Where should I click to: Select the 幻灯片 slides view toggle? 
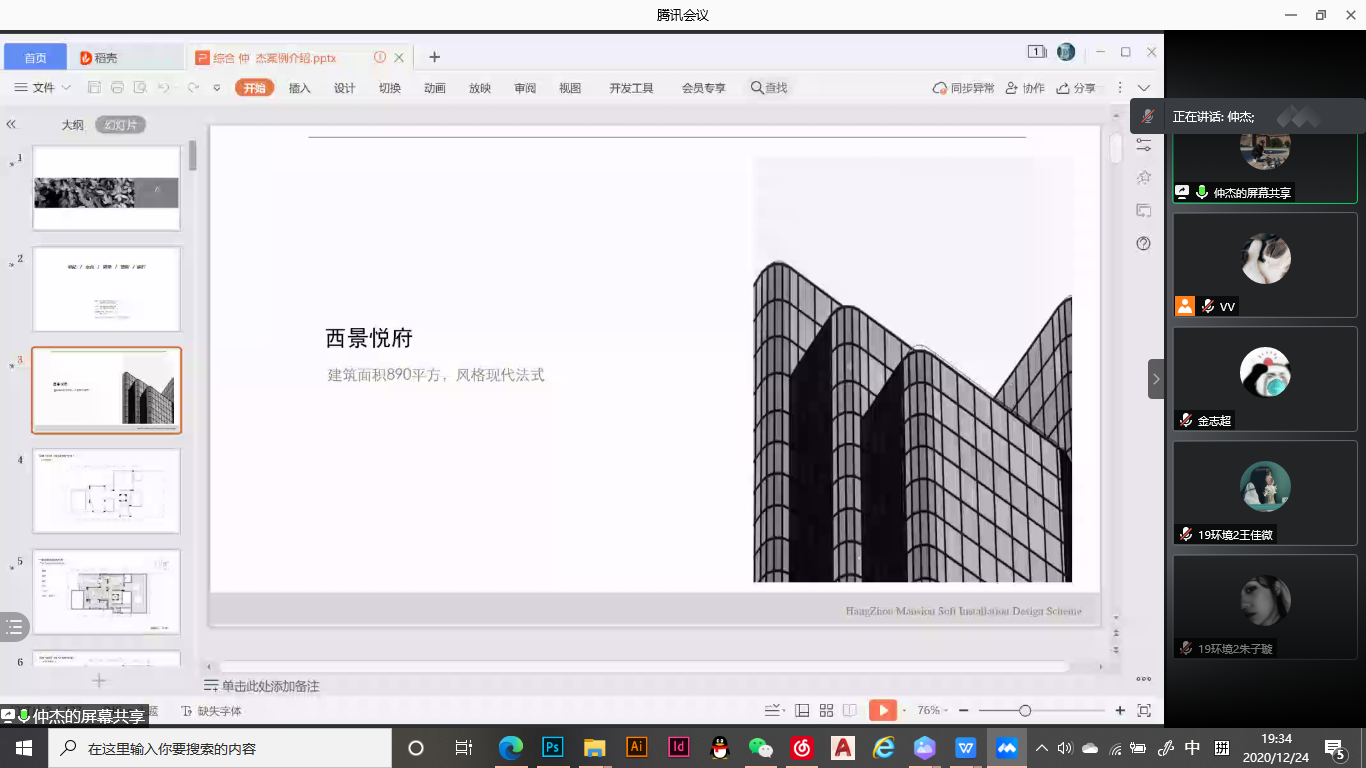[x=121, y=125]
